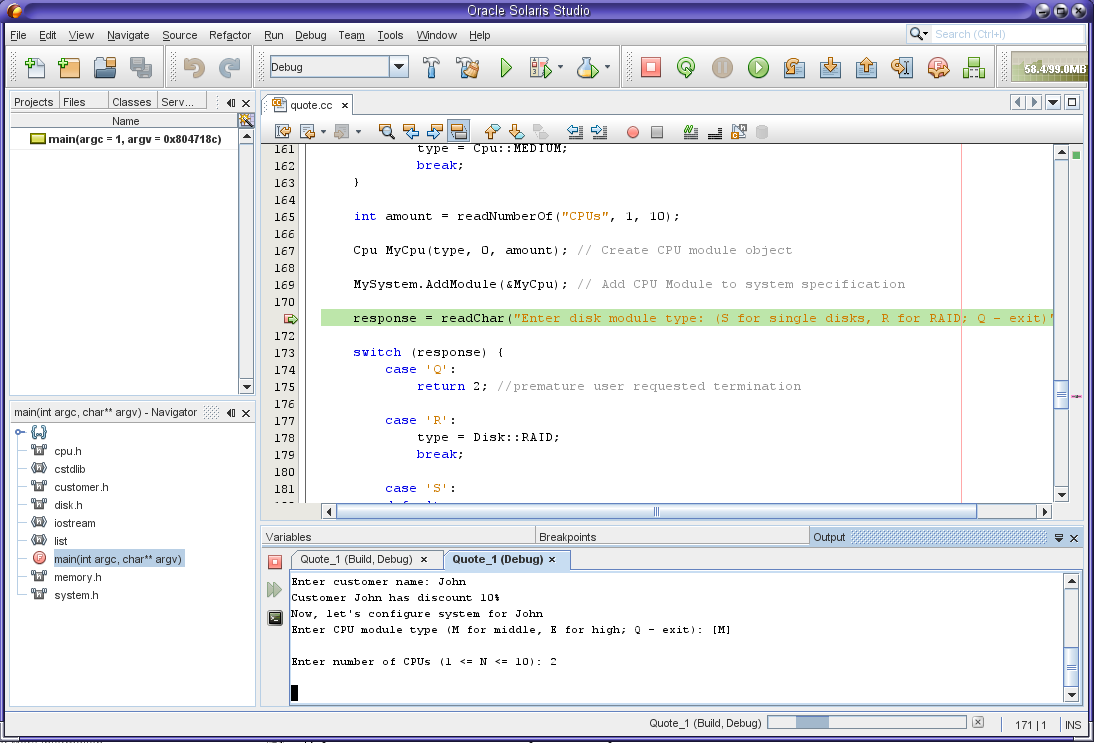The width and height of the screenshot is (1094, 743).
Task: Click the Step Over debugger icon
Action: [794, 67]
